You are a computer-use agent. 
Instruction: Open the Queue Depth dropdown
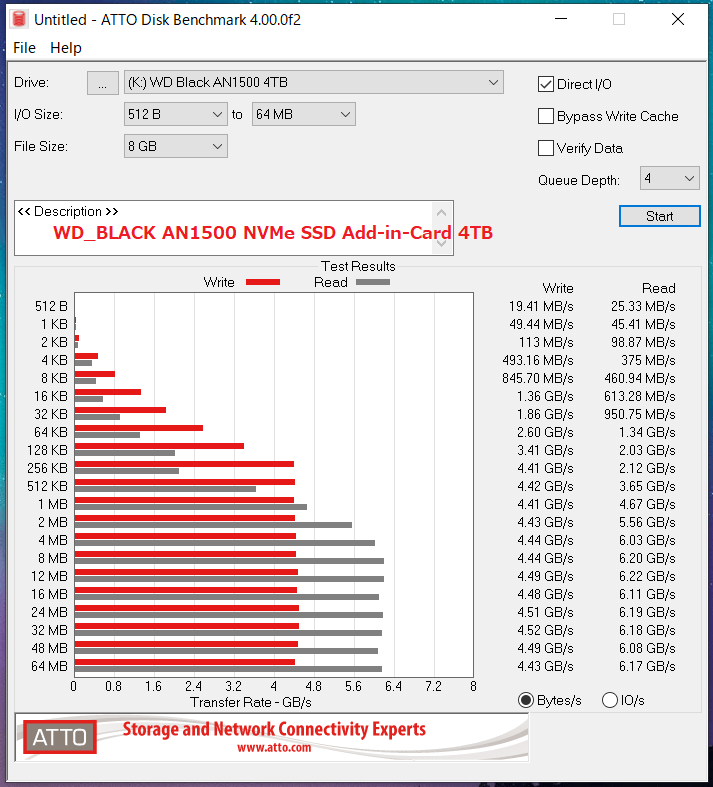point(669,178)
